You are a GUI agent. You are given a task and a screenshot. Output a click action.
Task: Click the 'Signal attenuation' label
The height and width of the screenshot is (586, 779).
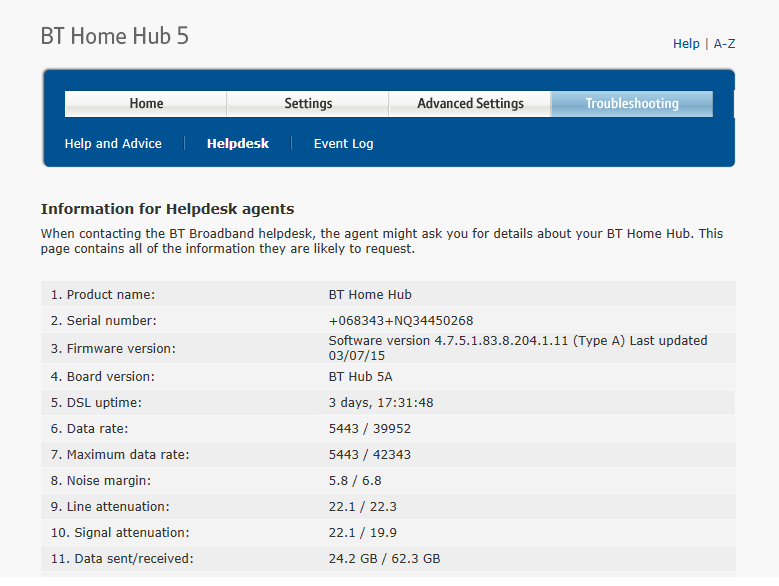(120, 532)
